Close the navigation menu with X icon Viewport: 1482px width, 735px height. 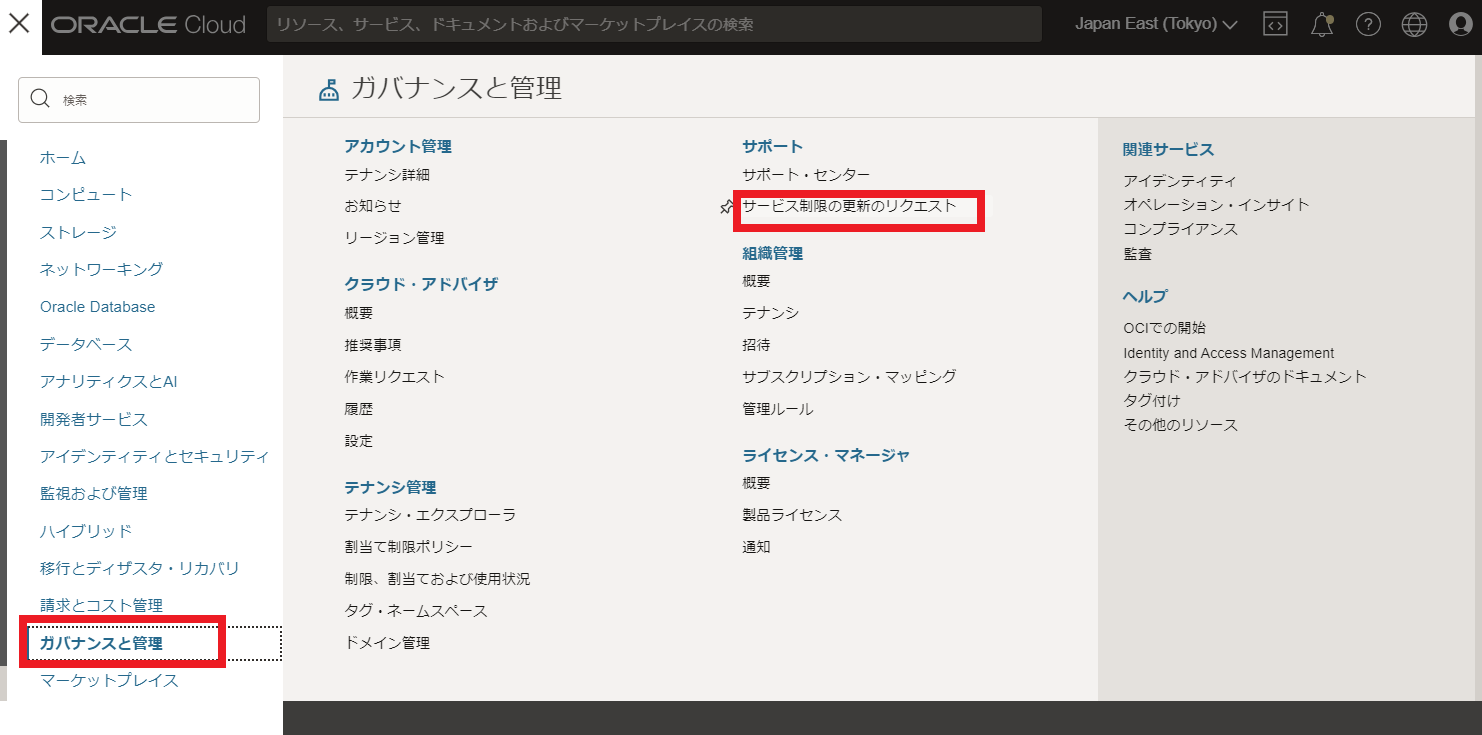tap(19, 24)
